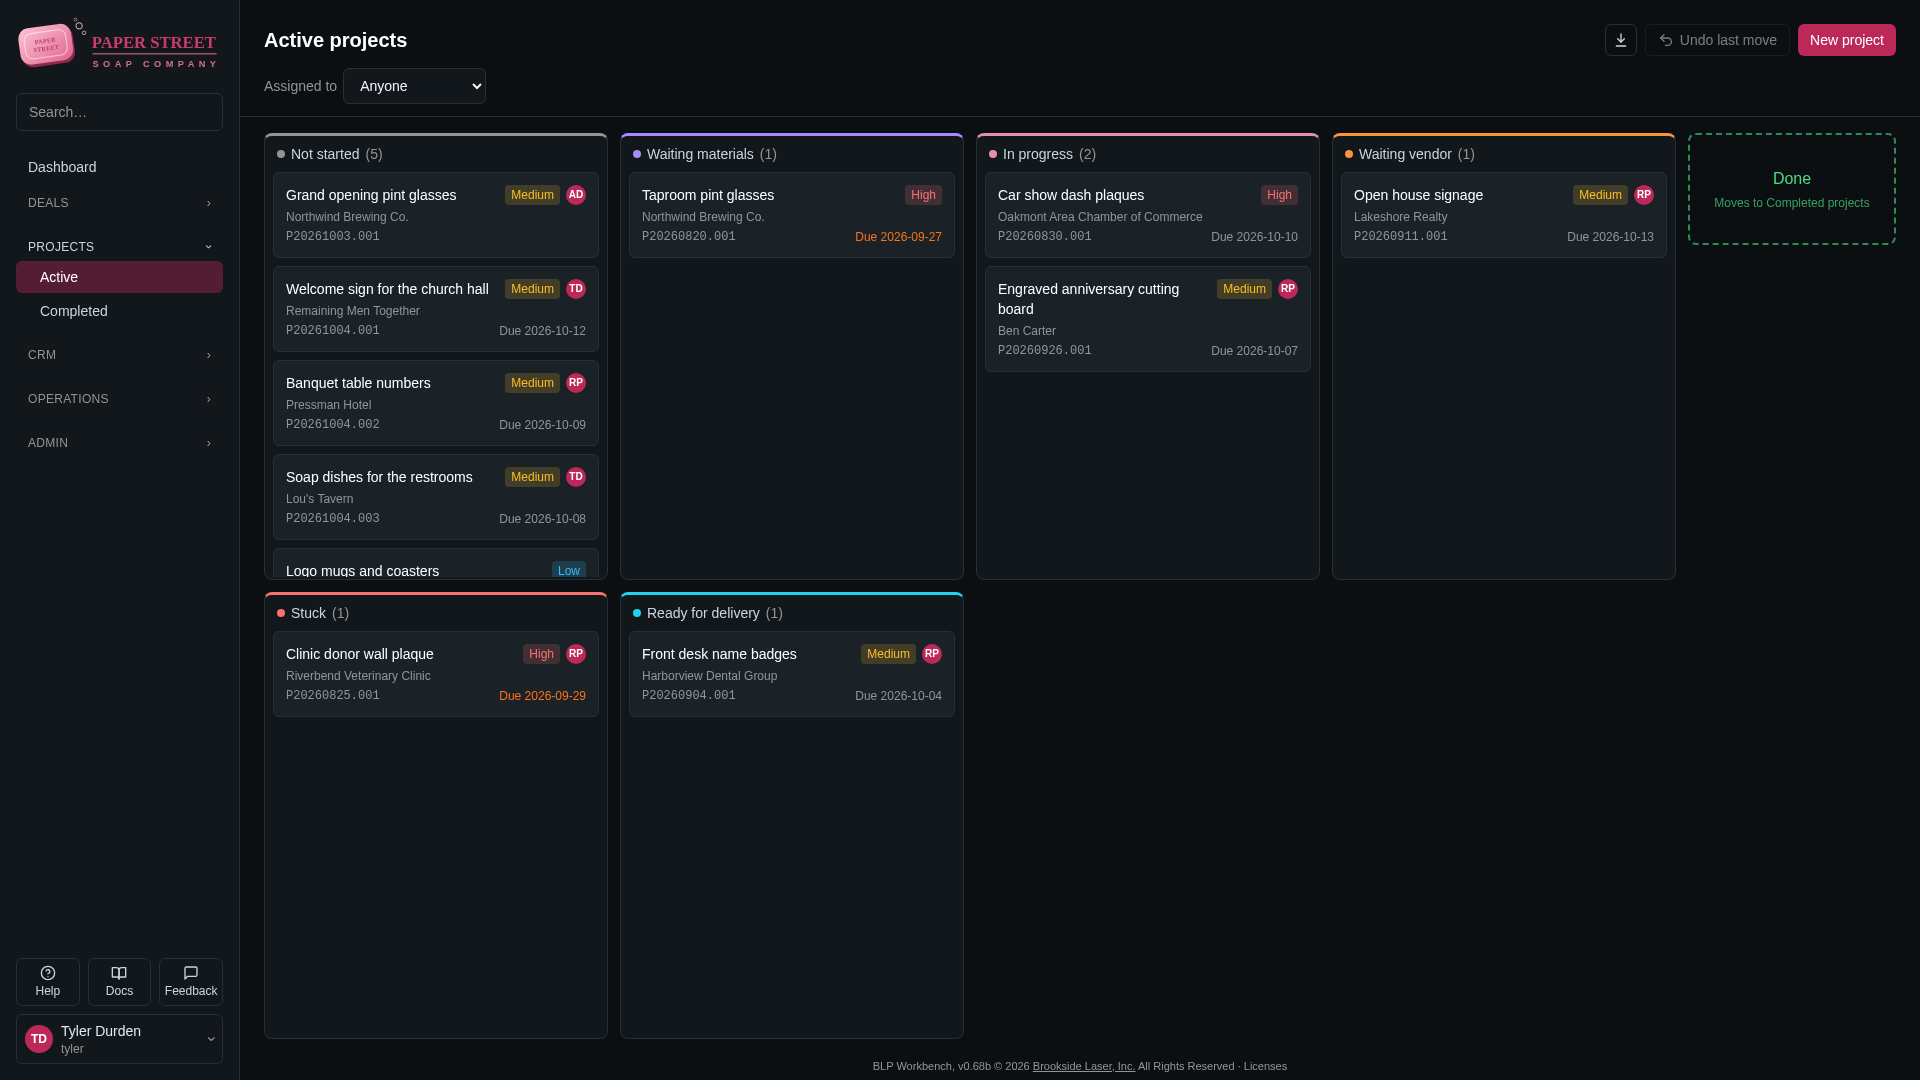Click RP avatar on Front desk name badges

(932, 654)
